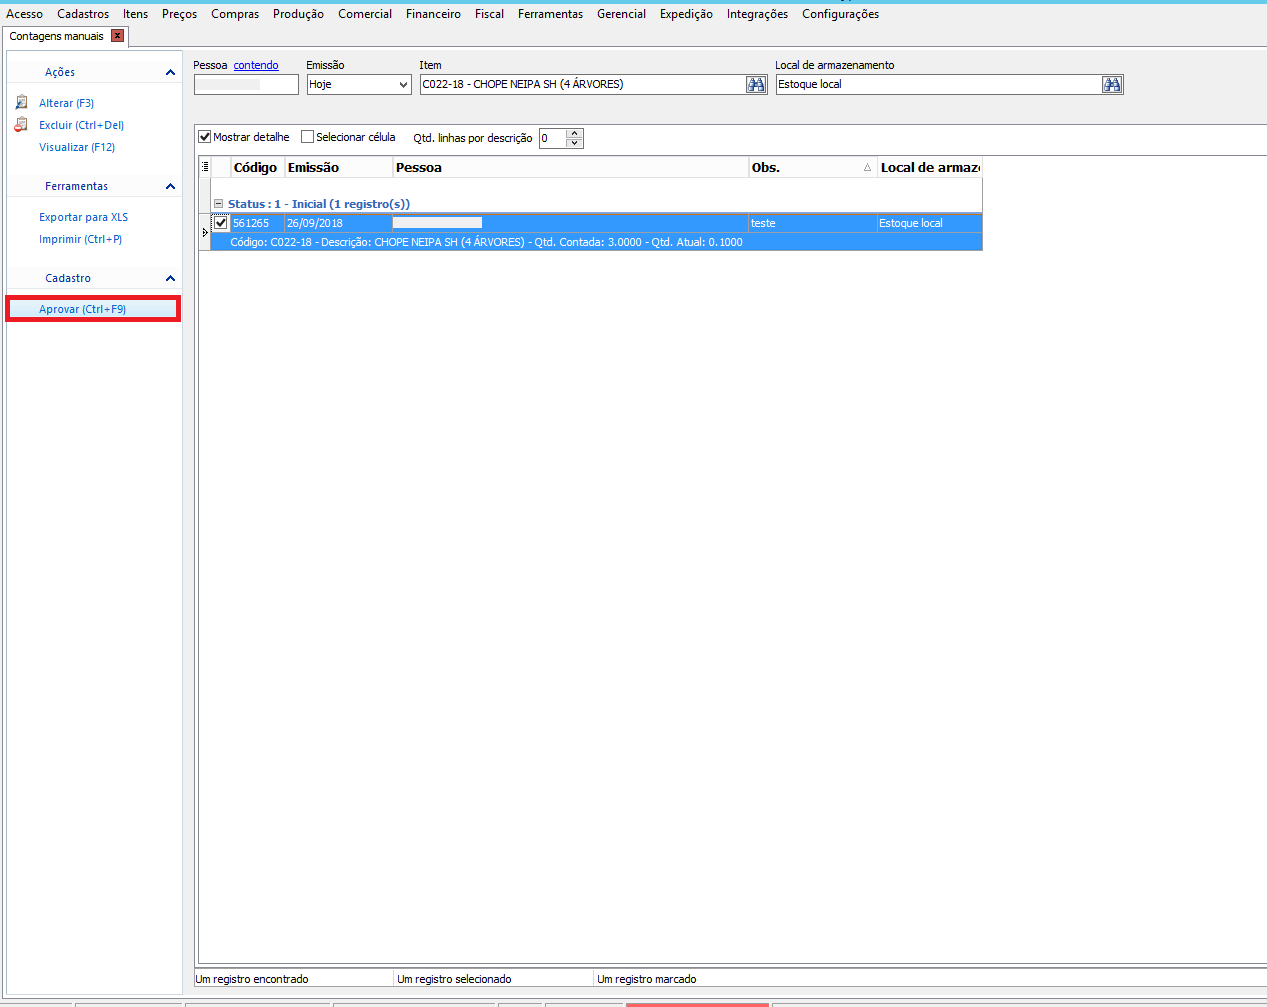Sort by Emissão column header
This screenshot has width=1267, height=1007.
(338, 167)
